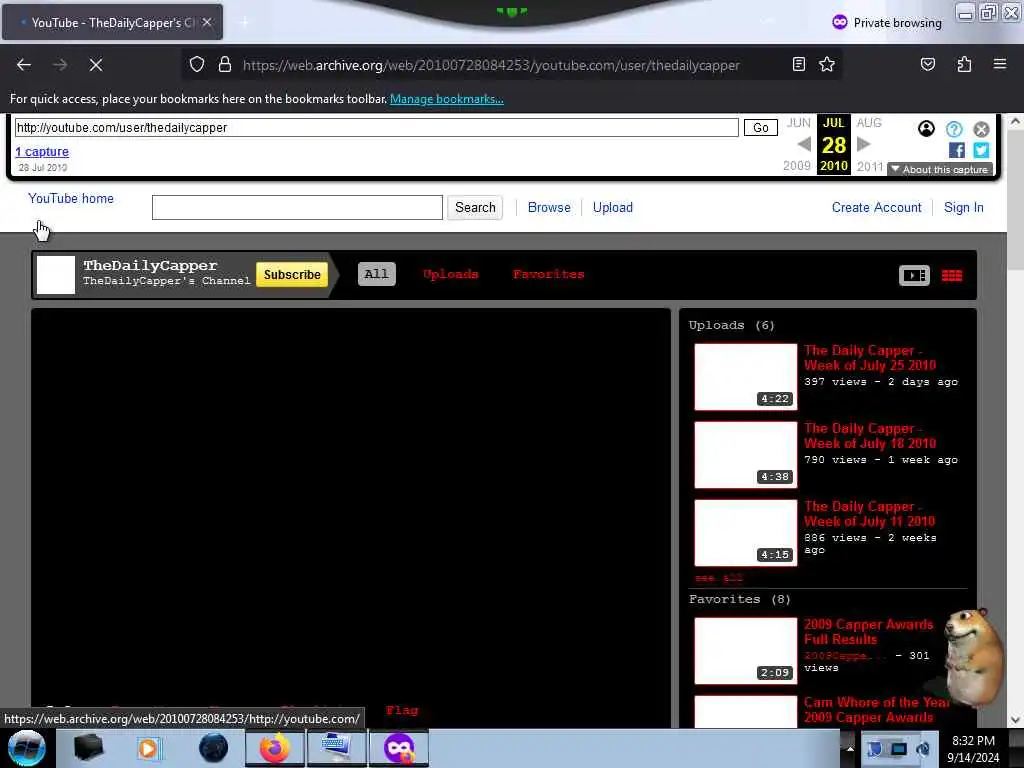The height and width of the screenshot is (768, 1024).
Task: Select the All tab
Action: point(377,274)
